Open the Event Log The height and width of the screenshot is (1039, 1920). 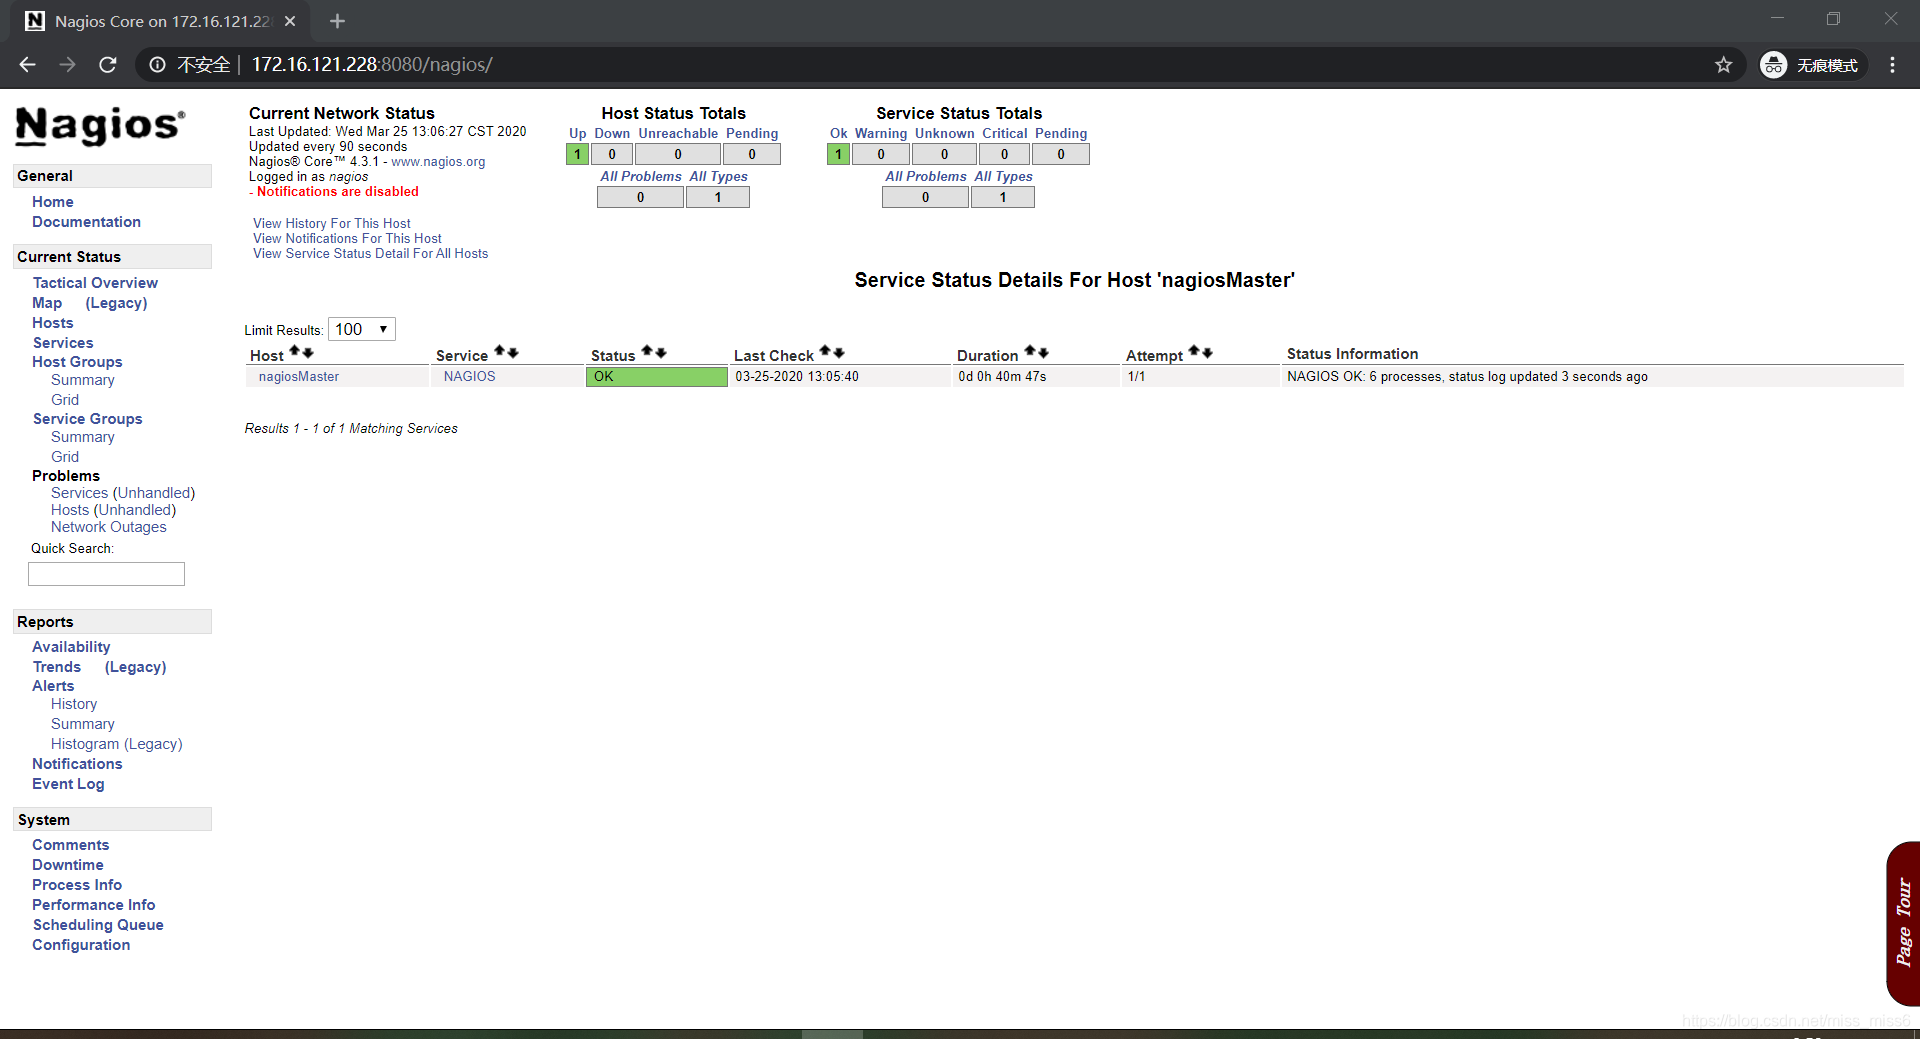[68, 784]
